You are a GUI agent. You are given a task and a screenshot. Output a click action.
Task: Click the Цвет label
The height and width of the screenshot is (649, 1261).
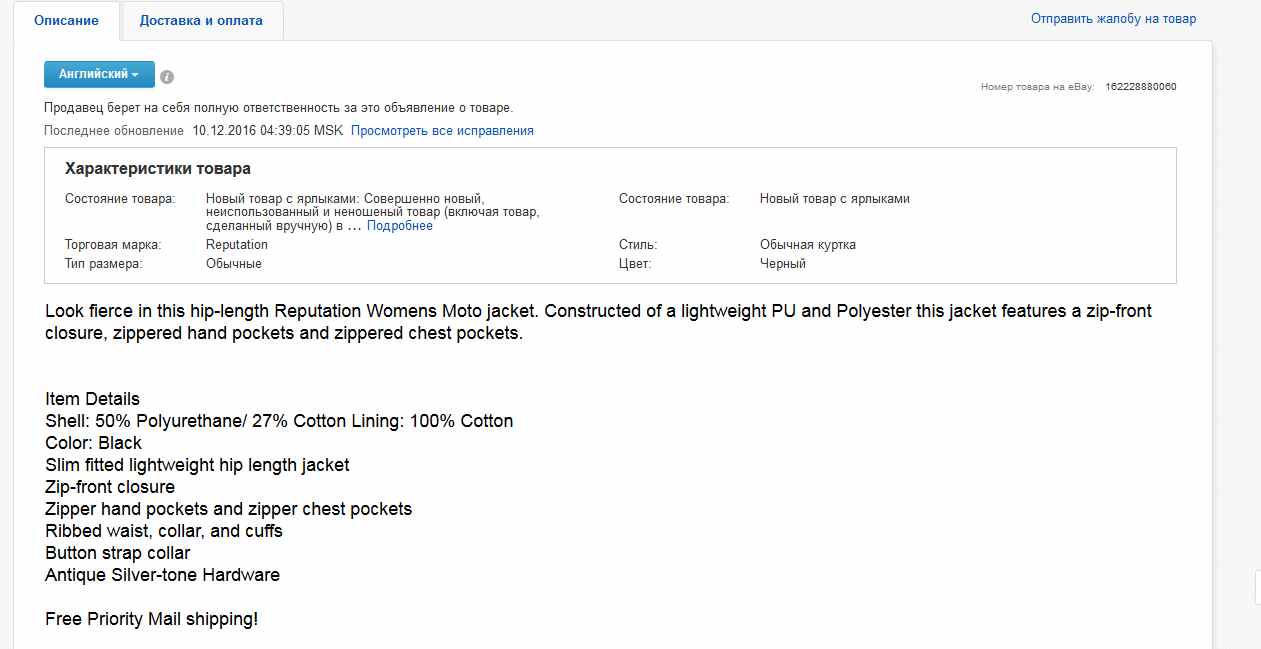pyautogui.click(x=635, y=264)
